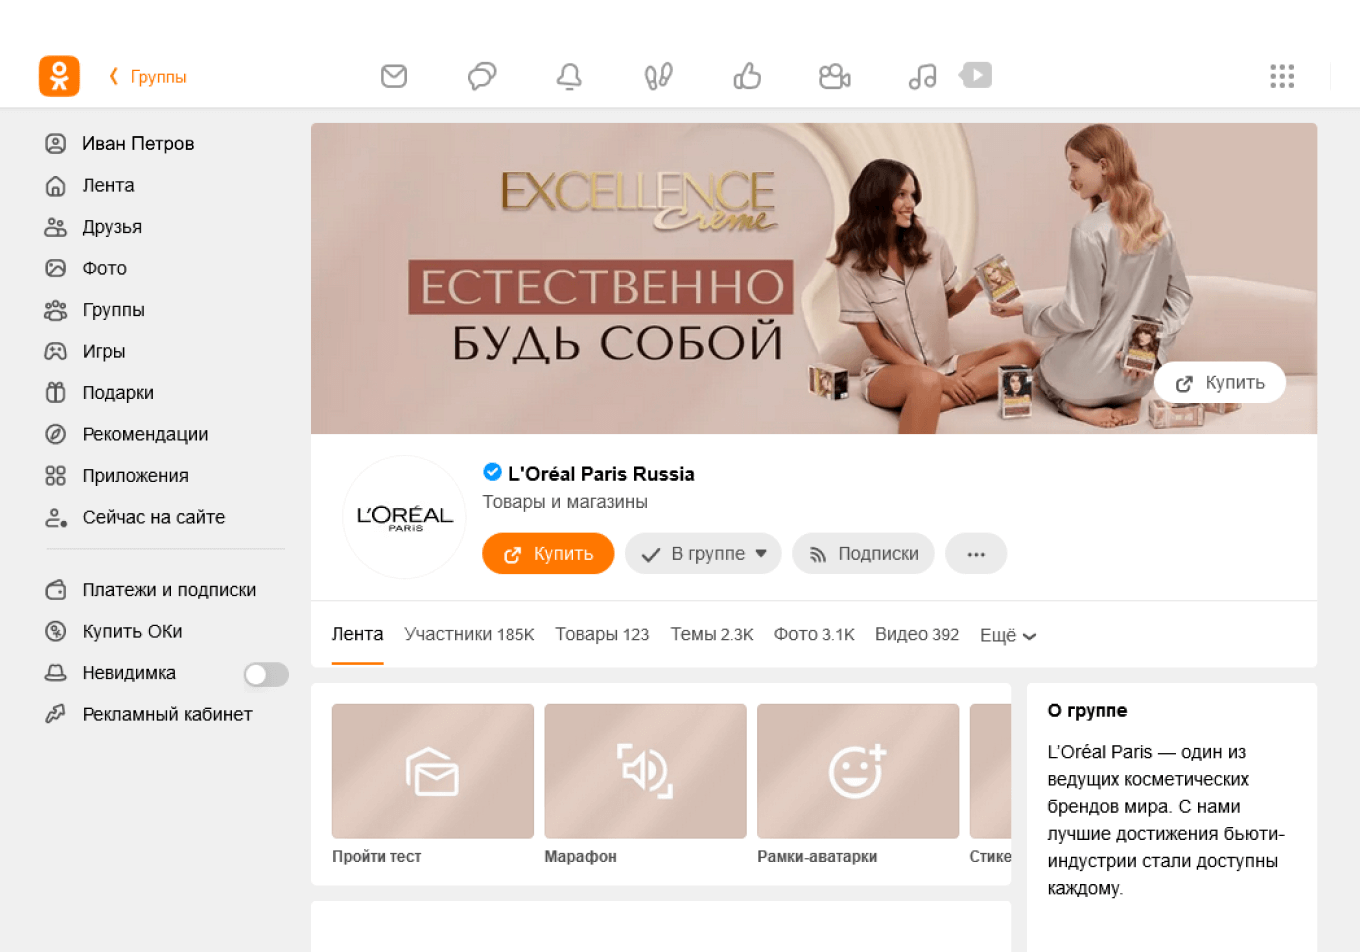Open music with the note icon

point(922,75)
